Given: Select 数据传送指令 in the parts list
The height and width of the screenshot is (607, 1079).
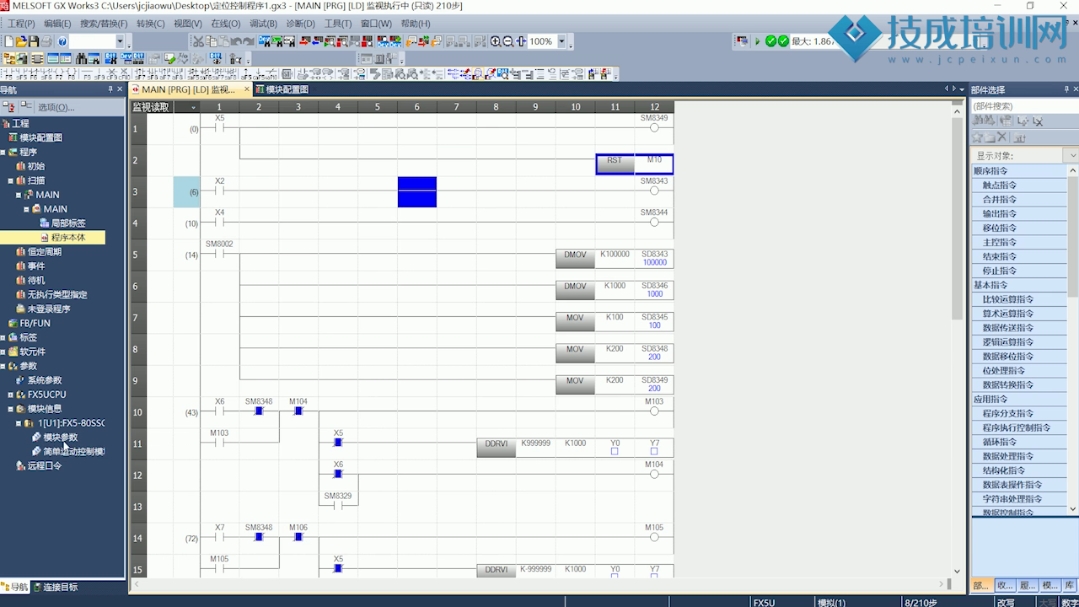Looking at the screenshot, I should click(x=1007, y=328).
